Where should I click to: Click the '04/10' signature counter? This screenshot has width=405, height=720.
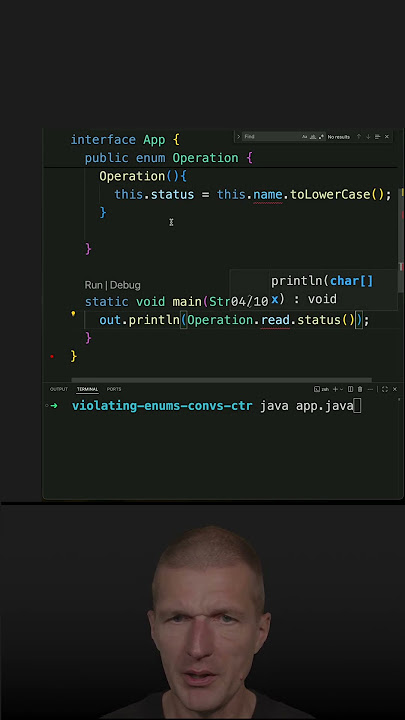pos(249,302)
